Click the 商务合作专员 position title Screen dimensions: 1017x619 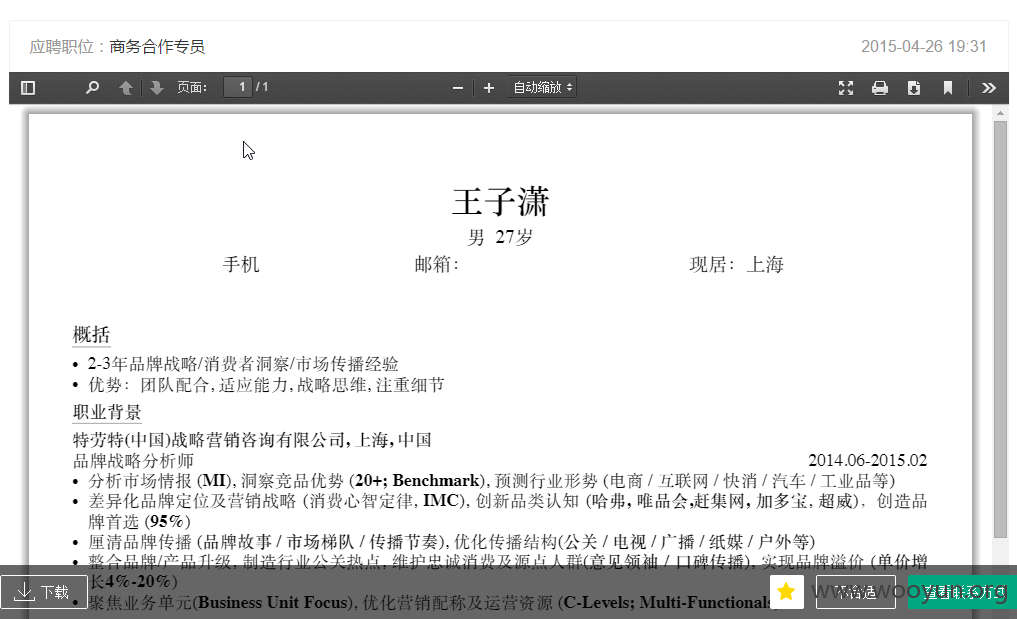[x=157, y=47]
